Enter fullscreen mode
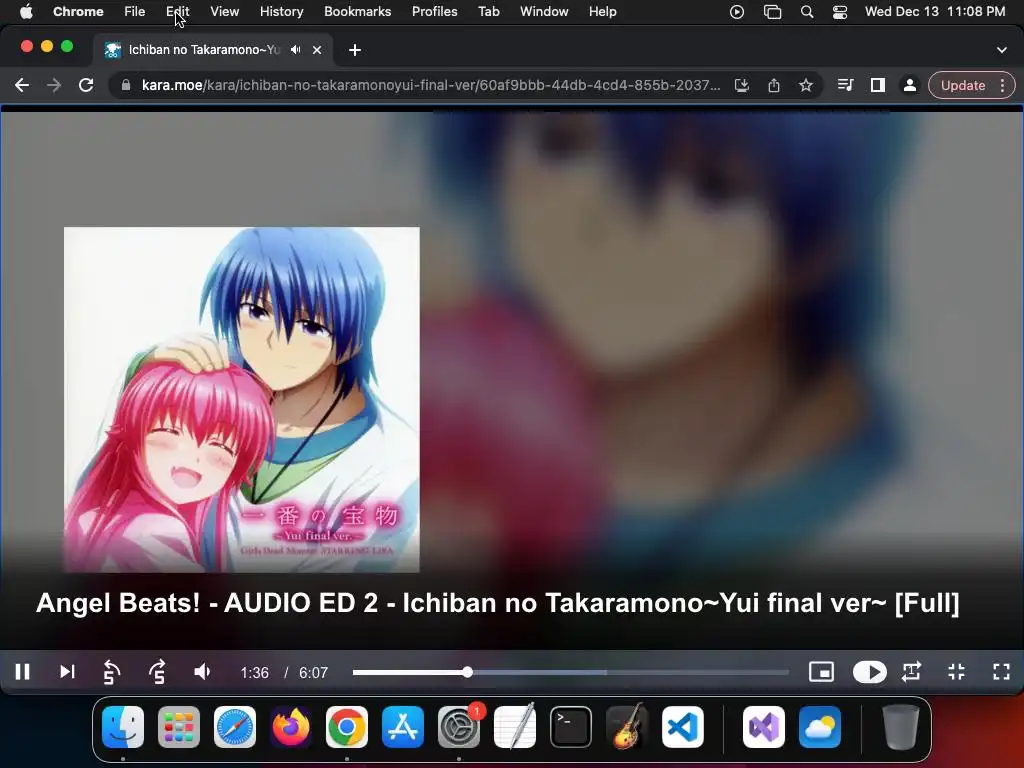The height and width of the screenshot is (768, 1024). [x=1001, y=672]
